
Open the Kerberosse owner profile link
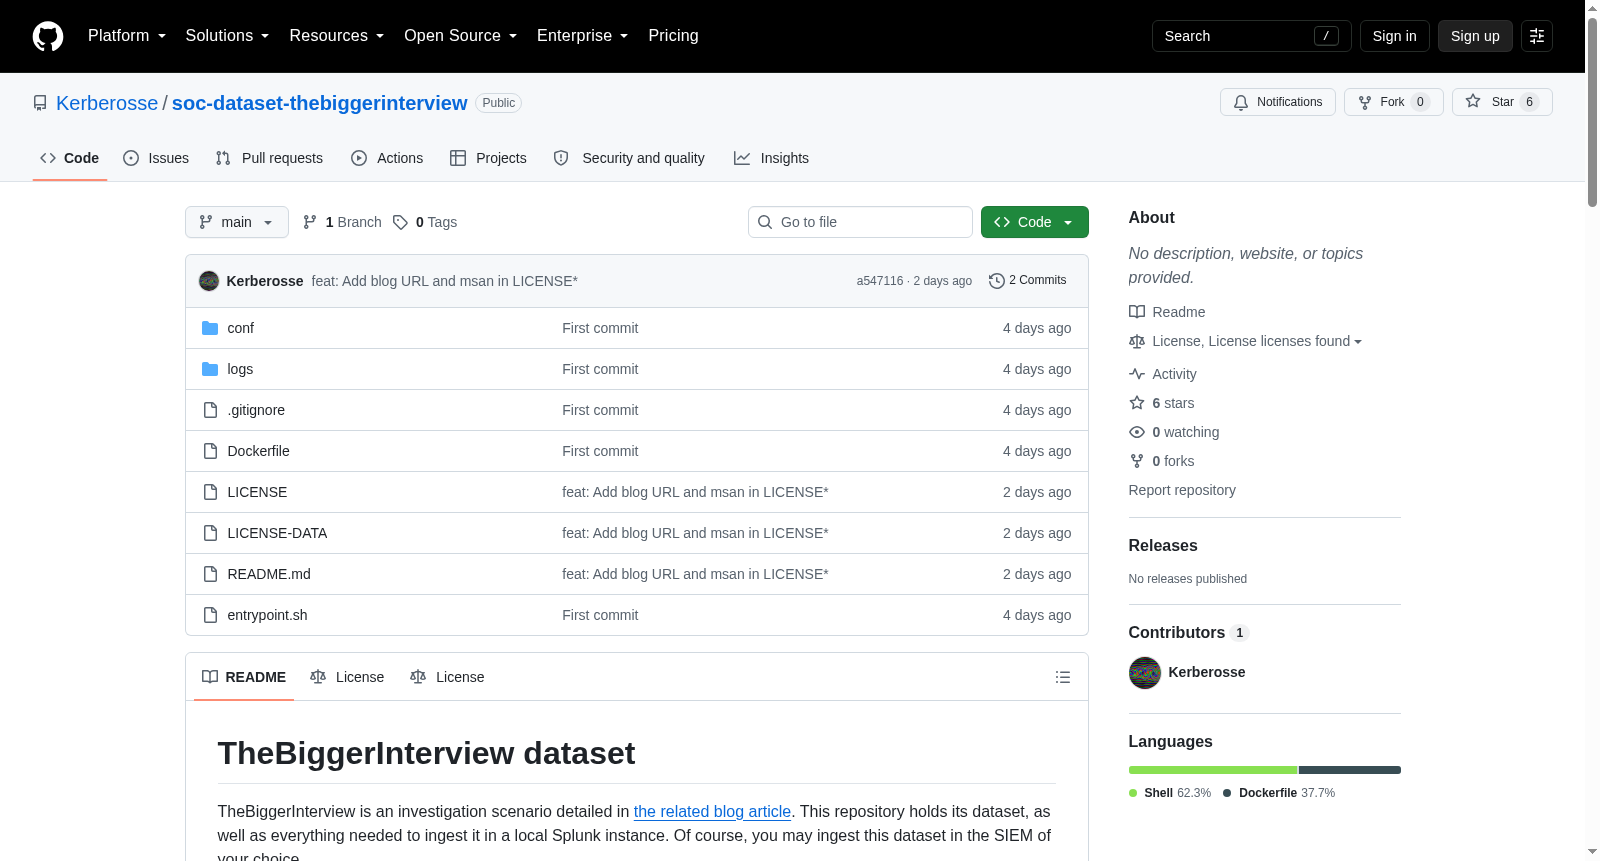pyautogui.click(x=107, y=103)
